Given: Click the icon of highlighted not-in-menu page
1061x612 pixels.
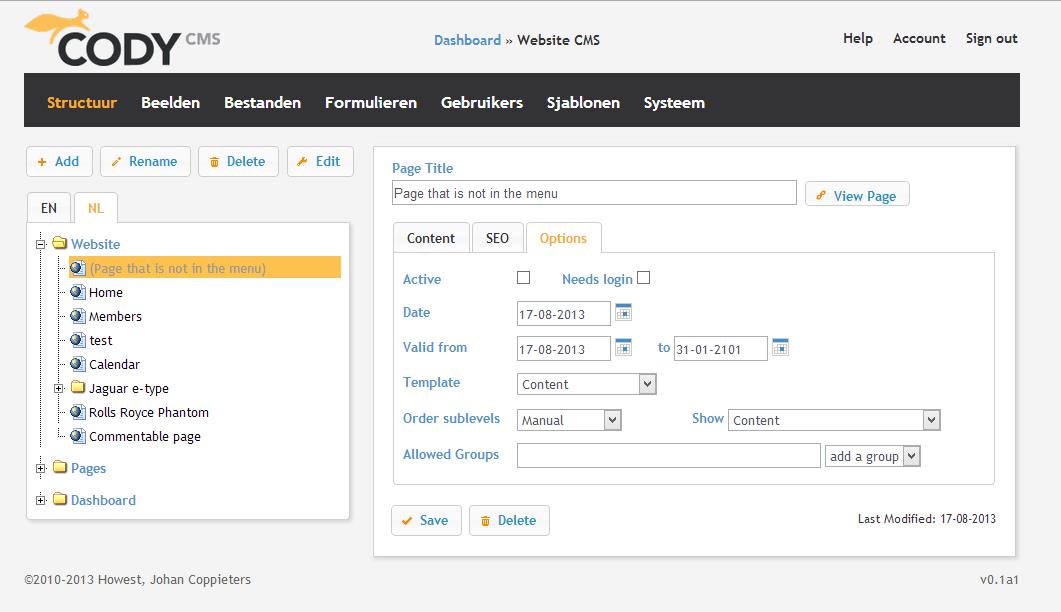Looking at the screenshot, I should click(78, 268).
